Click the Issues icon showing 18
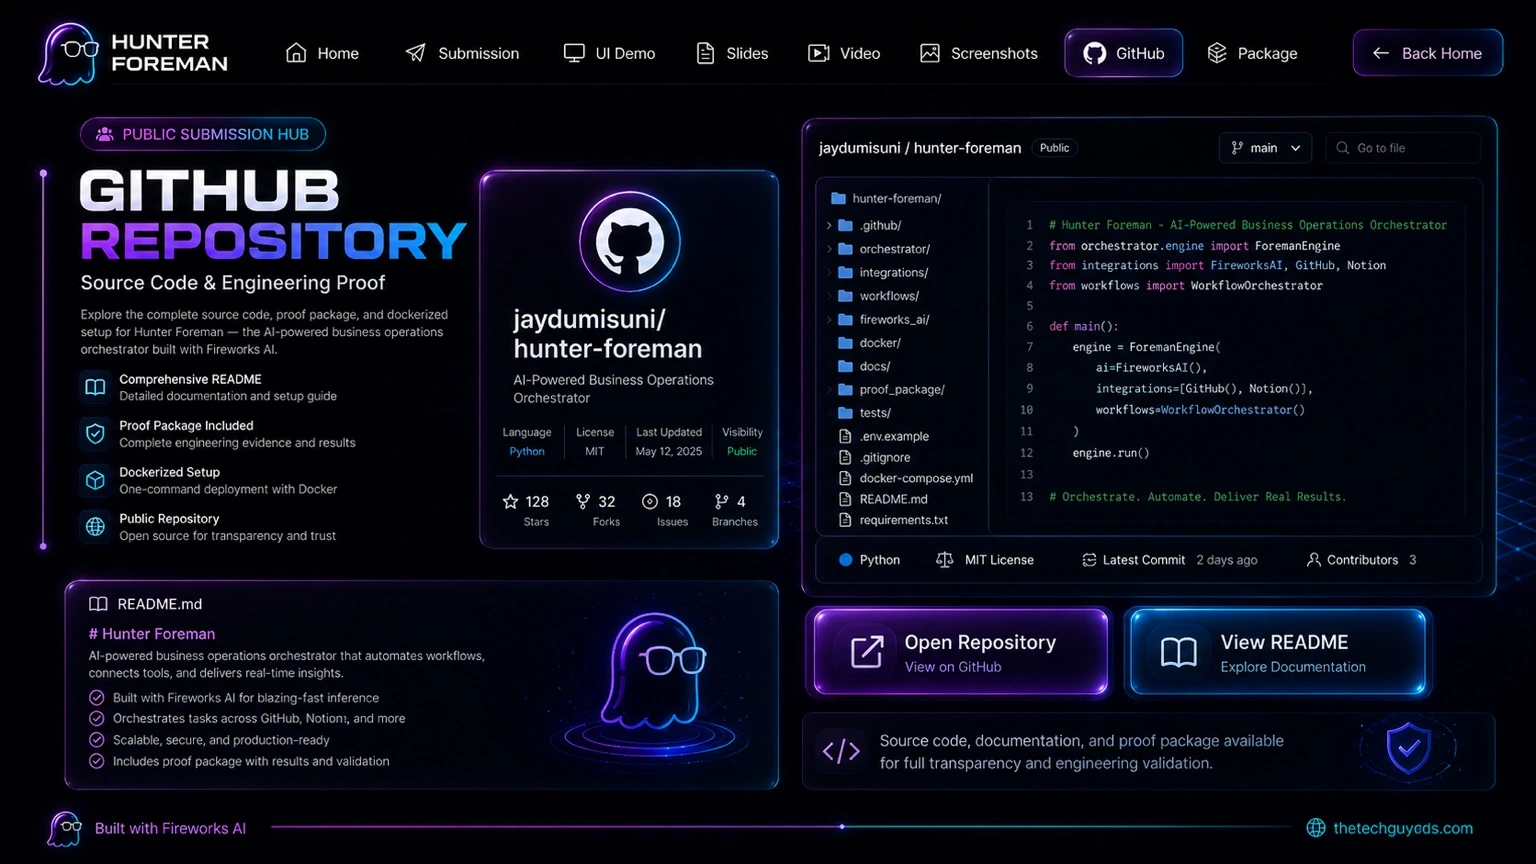Viewport: 1536px width, 864px height. (650, 501)
